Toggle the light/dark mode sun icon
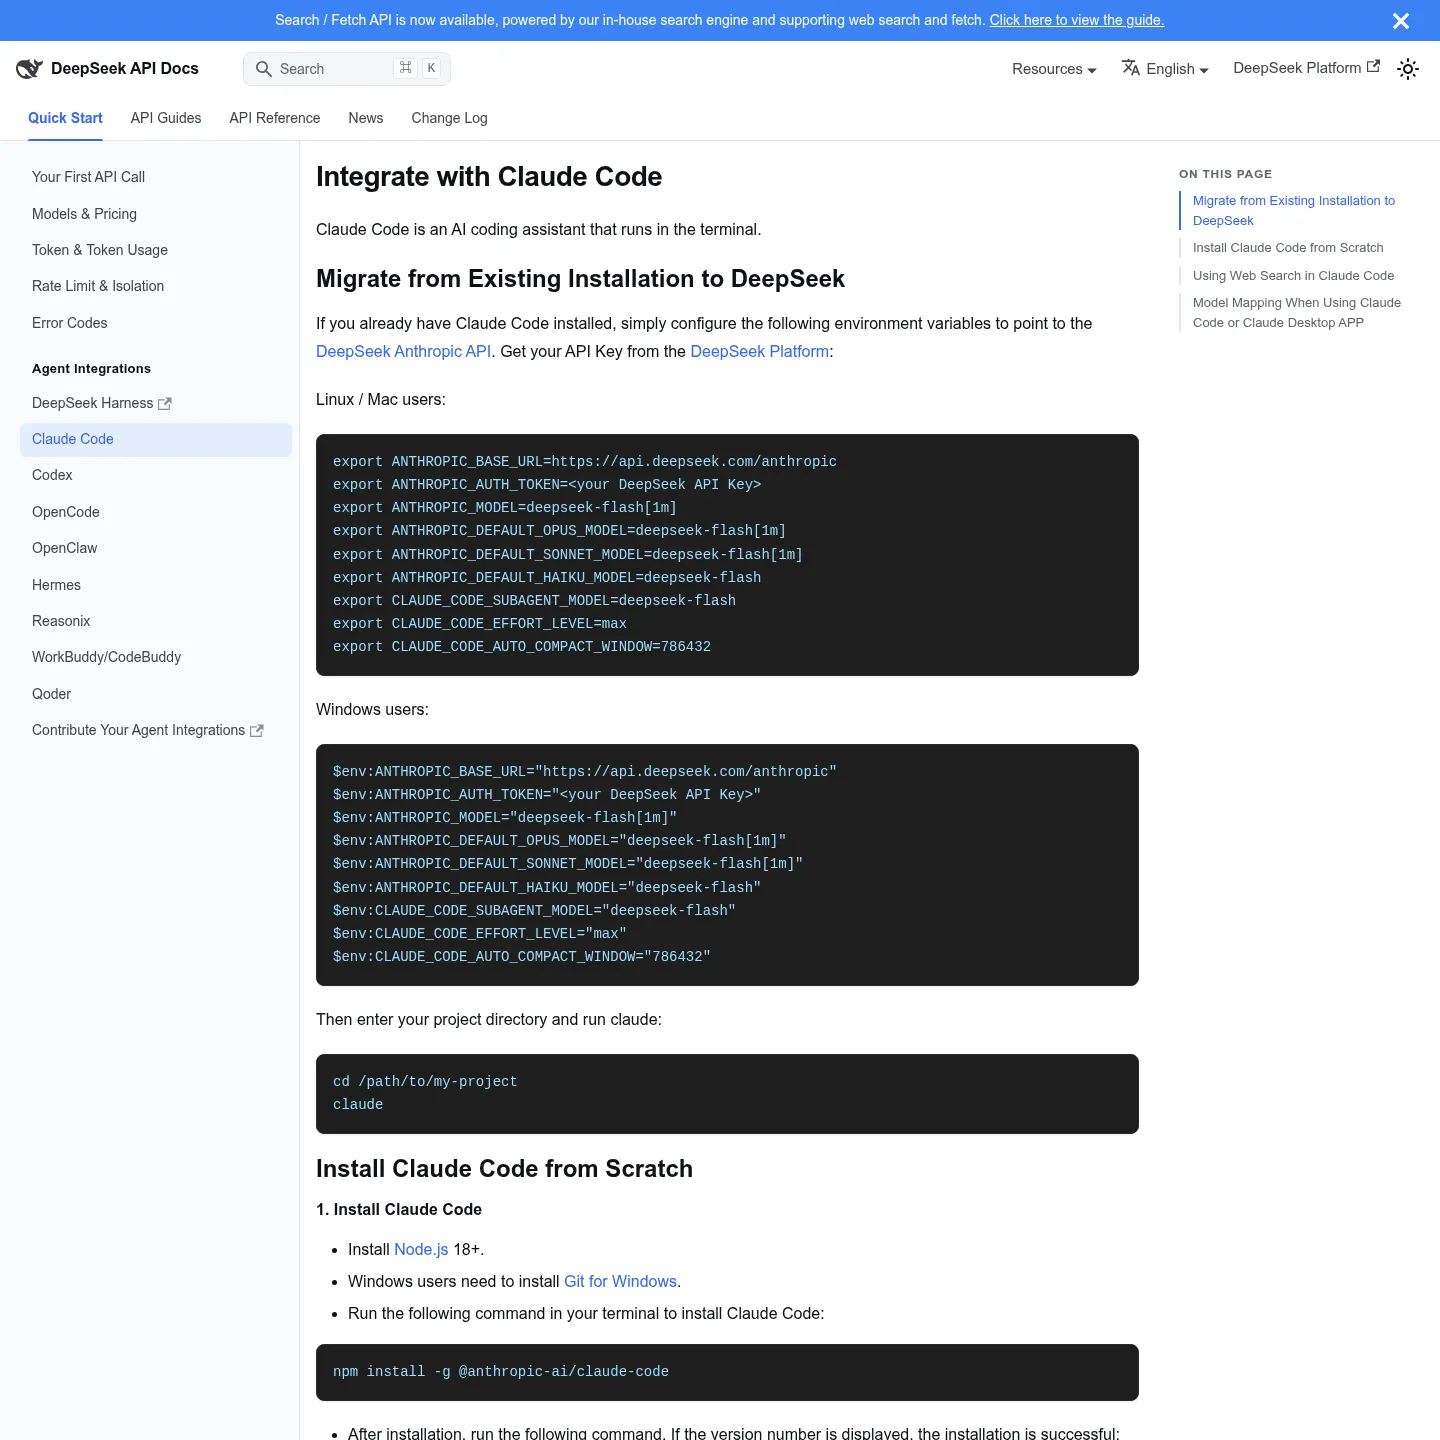 point(1408,69)
